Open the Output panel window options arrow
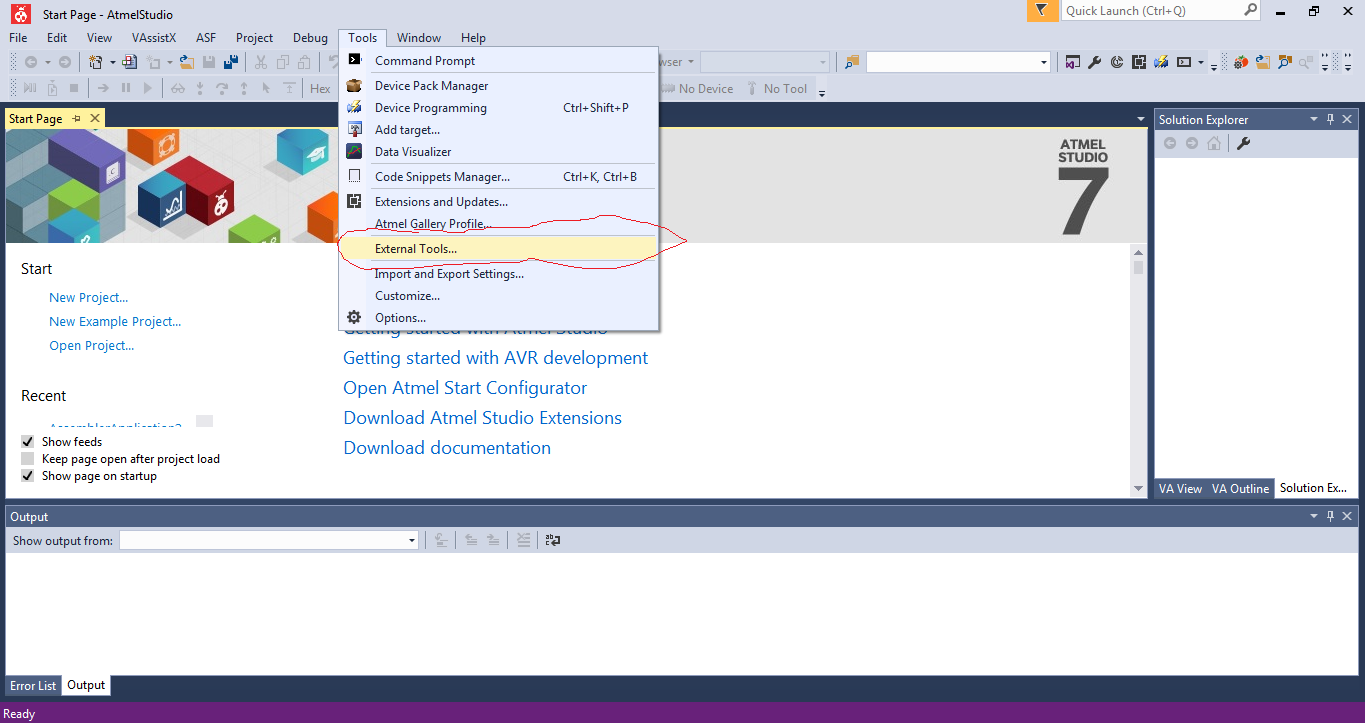Image resolution: width=1365 pixels, height=723 pixels. [x=1314, y=516]
